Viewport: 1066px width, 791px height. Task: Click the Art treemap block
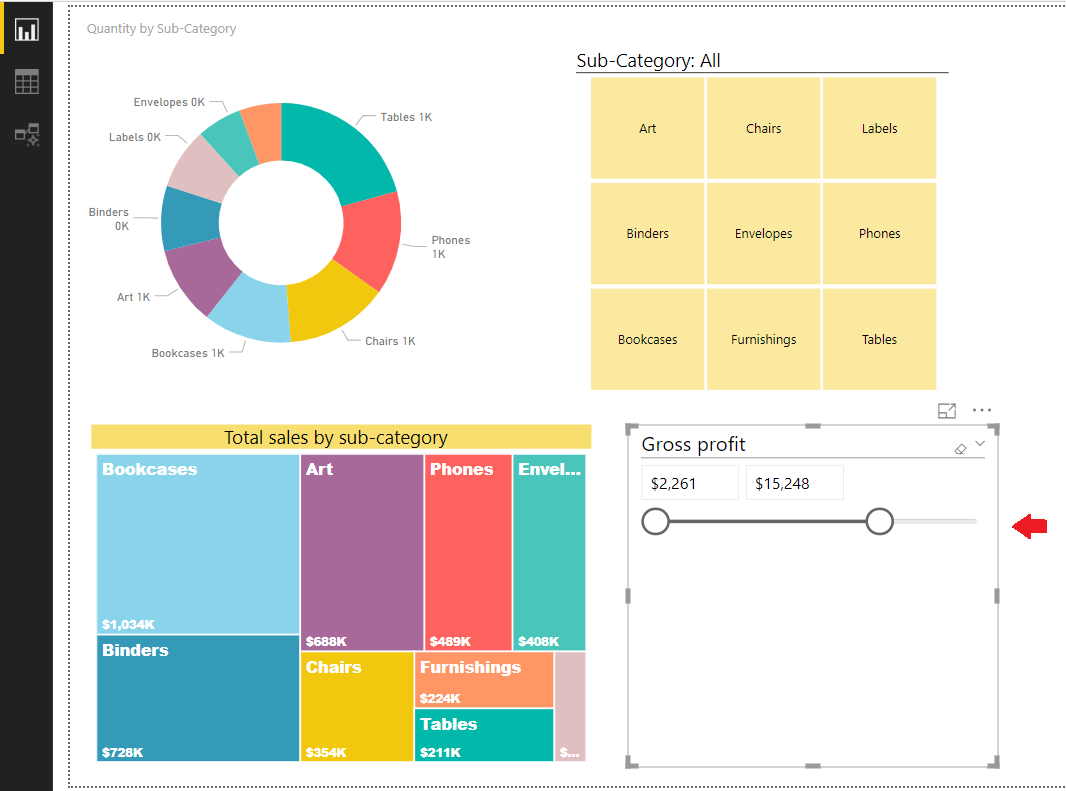362,552
